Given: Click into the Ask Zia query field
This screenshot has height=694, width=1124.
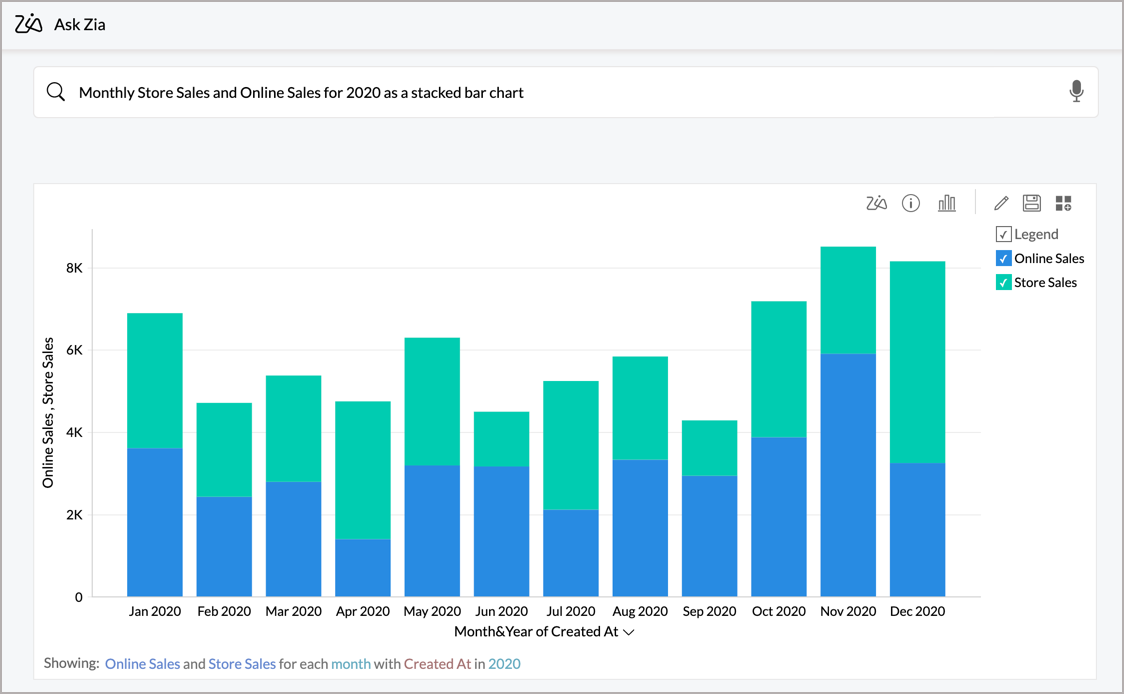Looking at the screenshot, I should 560,92.
